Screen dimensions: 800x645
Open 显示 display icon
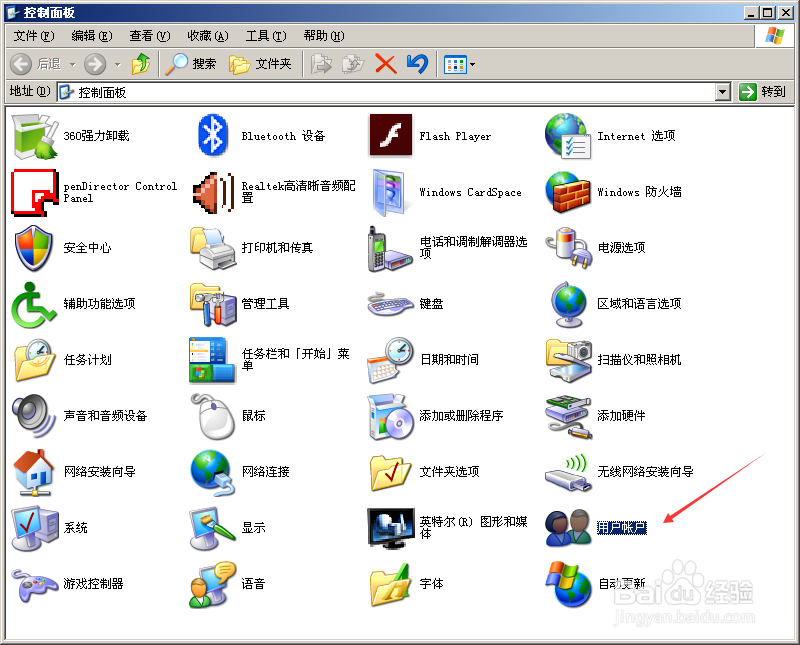pyautogui.click(x=212, y=529)
